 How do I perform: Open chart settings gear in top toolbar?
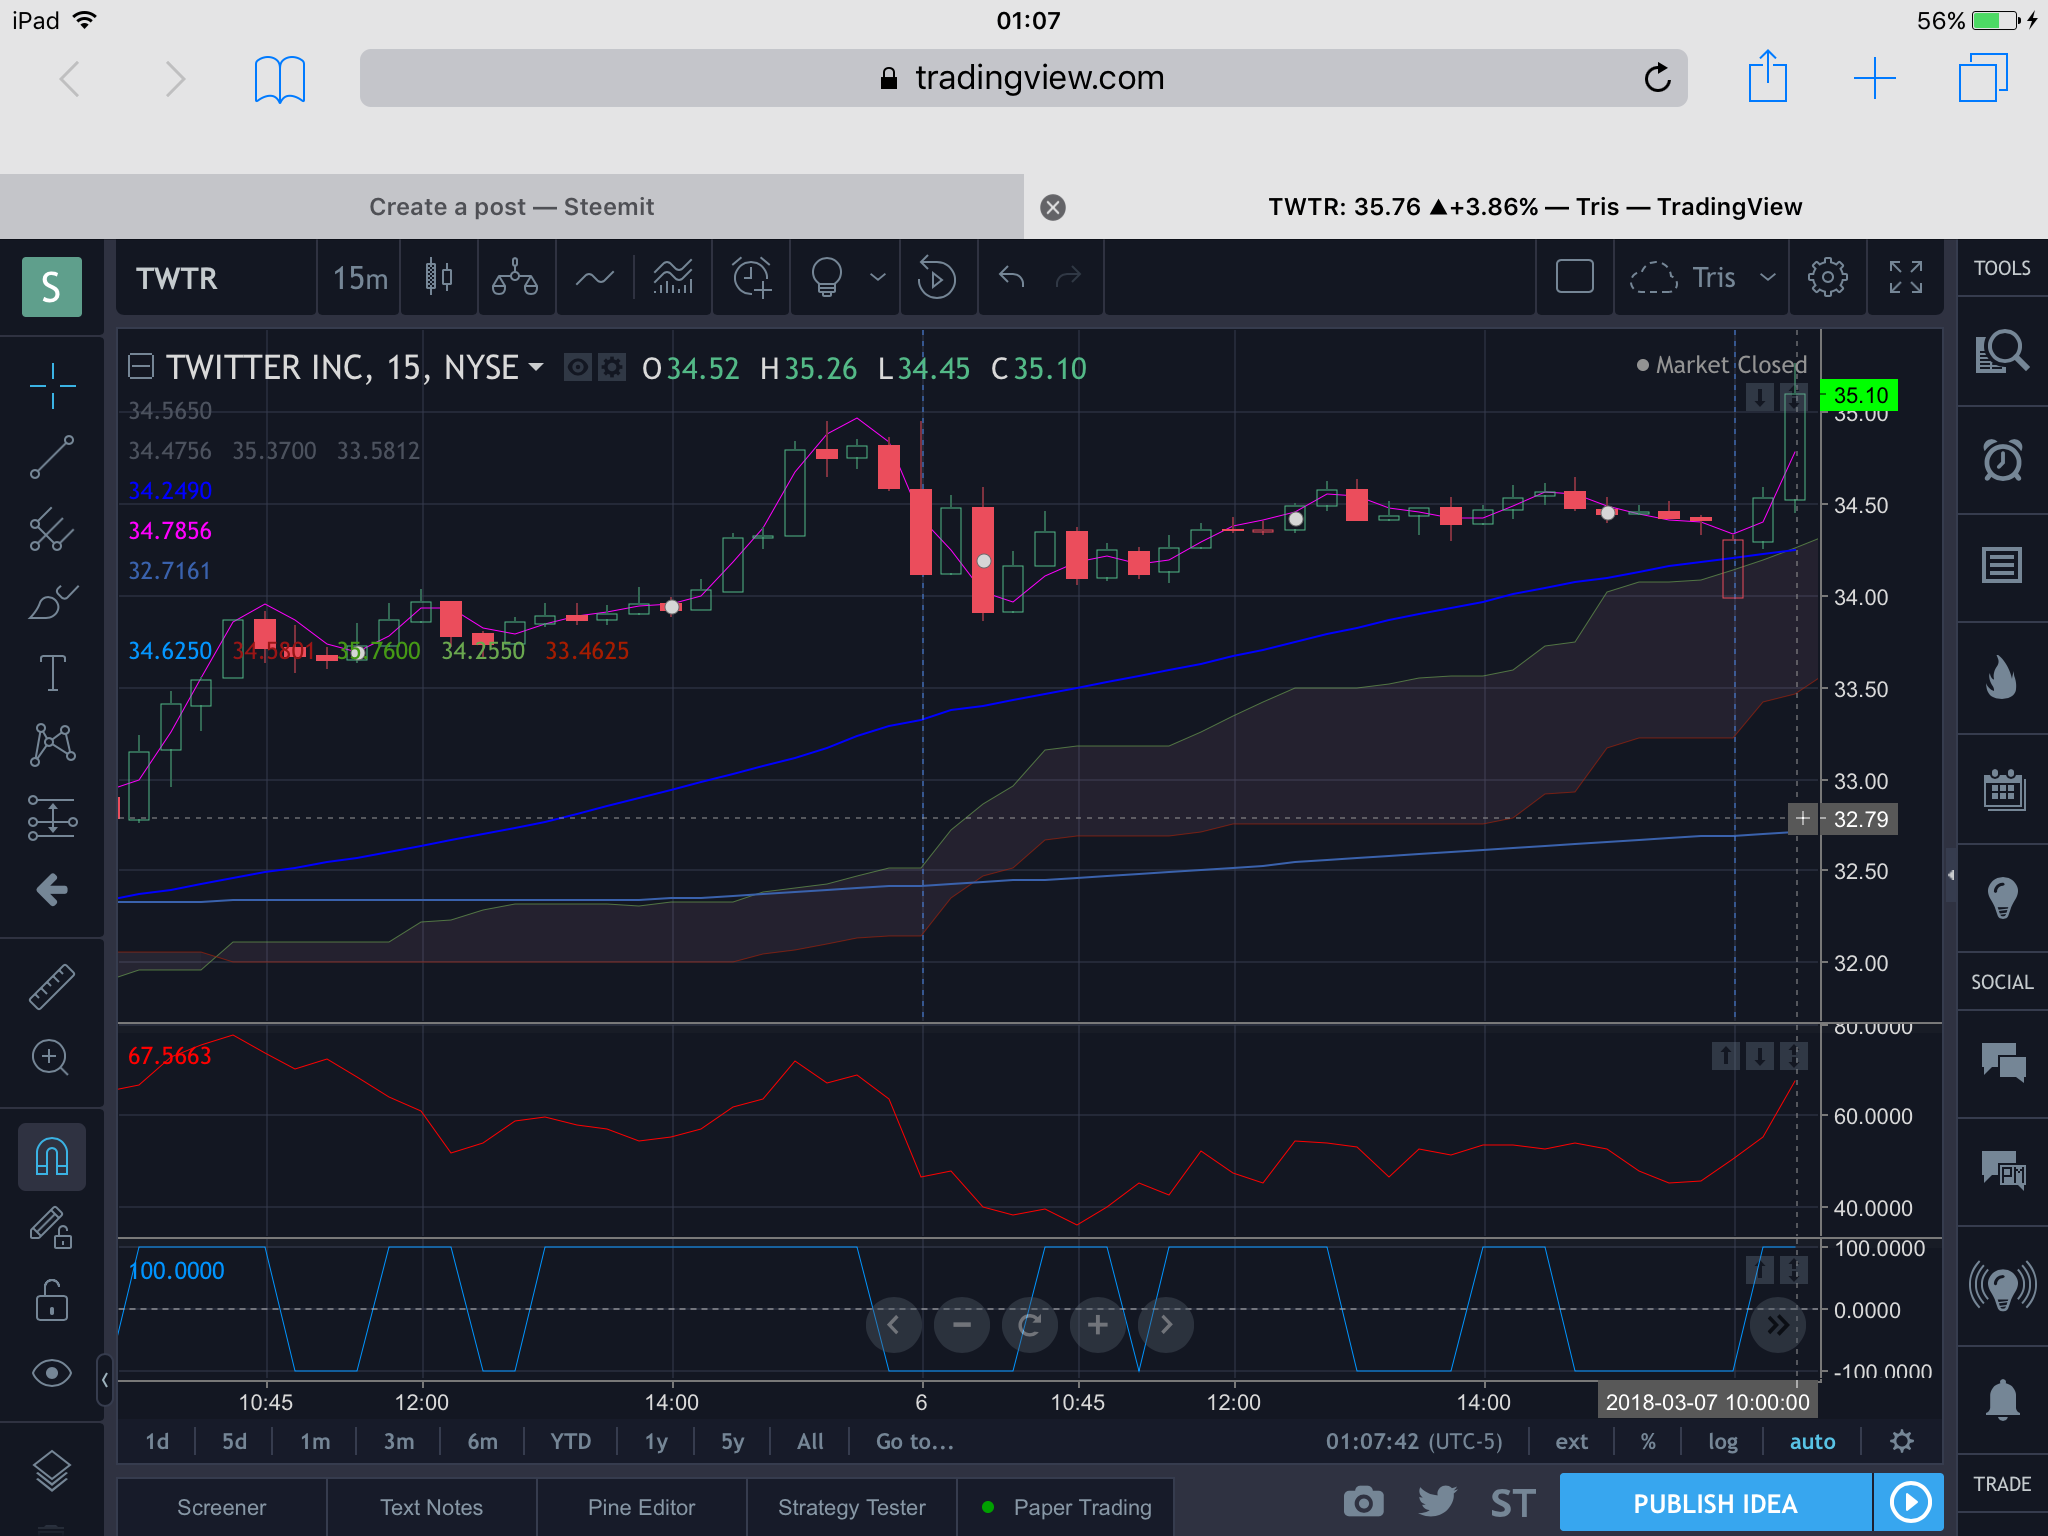pos(1827,277)
